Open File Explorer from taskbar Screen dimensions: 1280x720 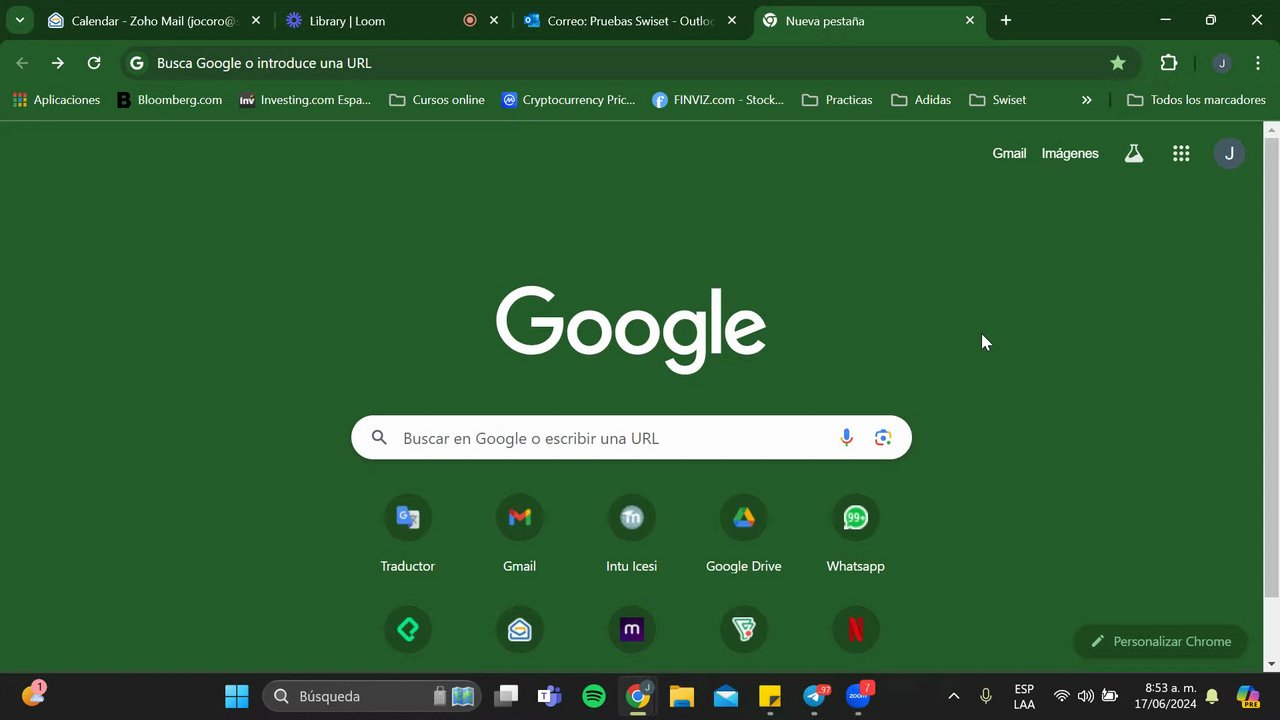682,696
